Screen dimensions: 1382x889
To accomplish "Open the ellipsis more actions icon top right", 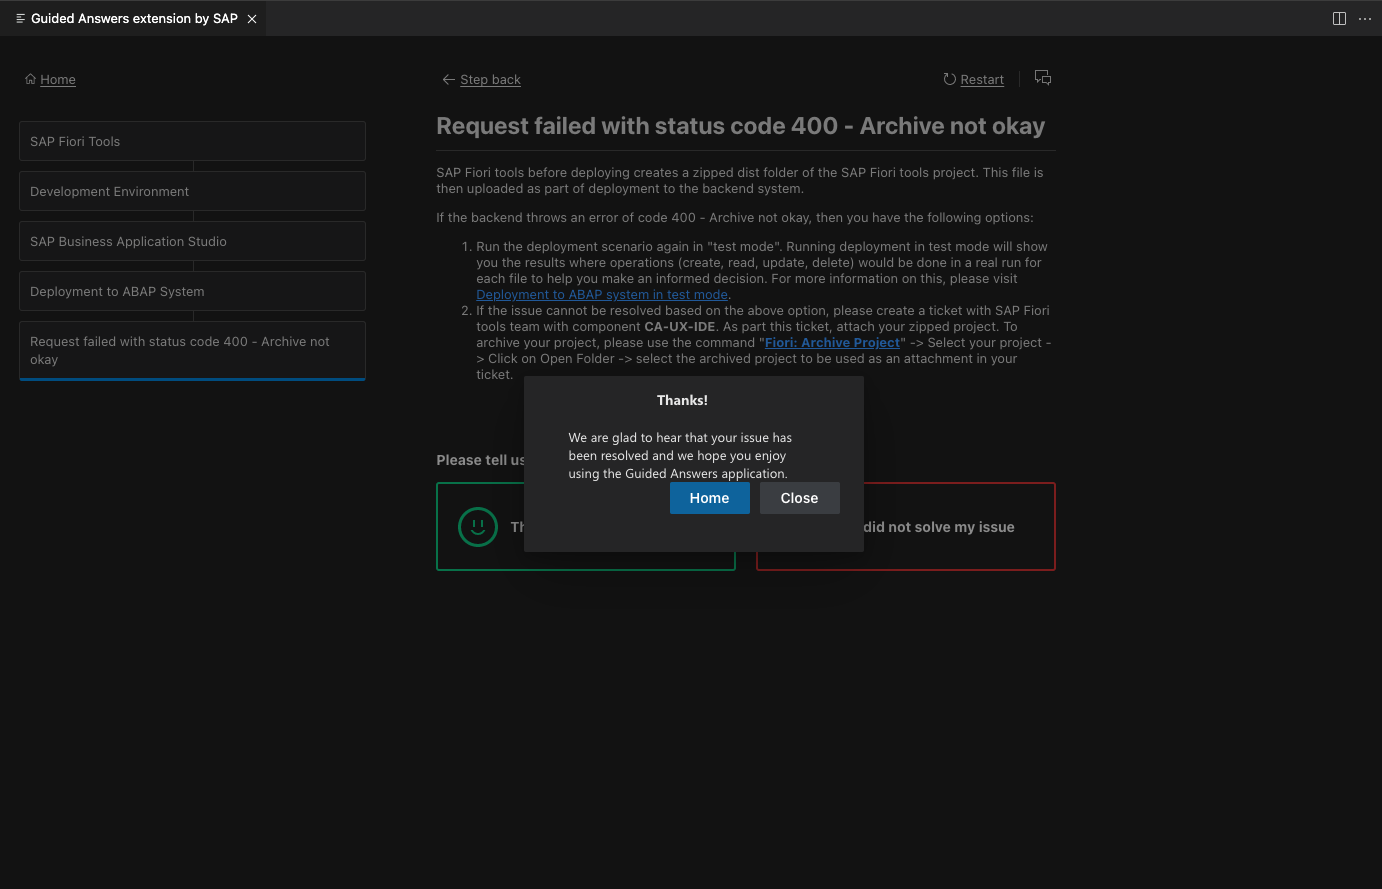I will tap(1364, 18).
